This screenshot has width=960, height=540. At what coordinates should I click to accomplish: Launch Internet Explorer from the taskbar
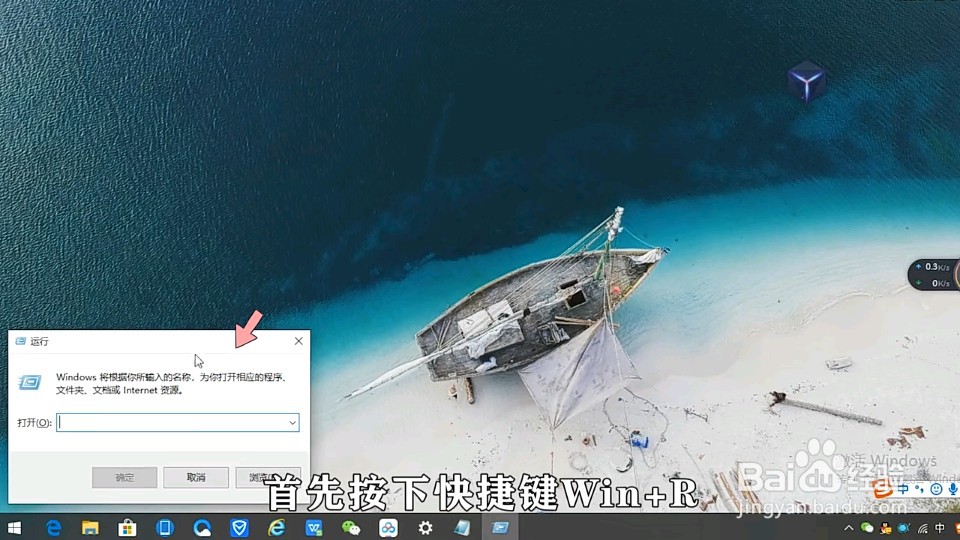(277, 528)
